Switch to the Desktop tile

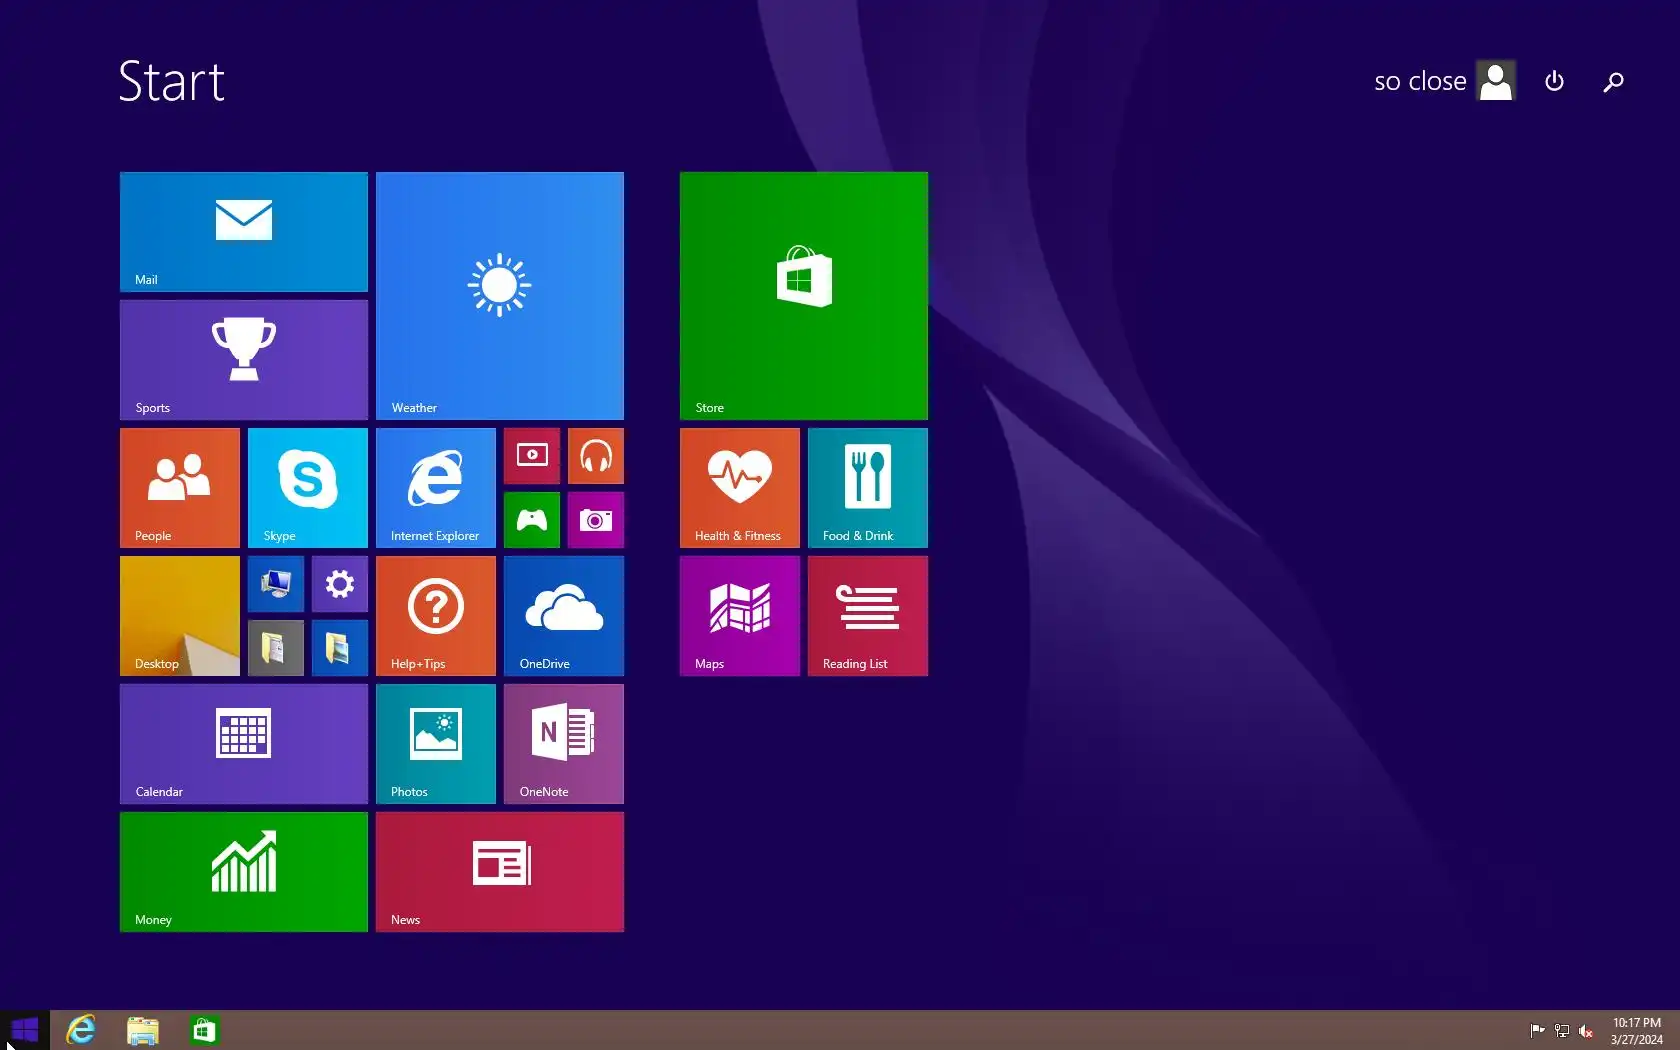pyautogui.click(x=180, y=616)
